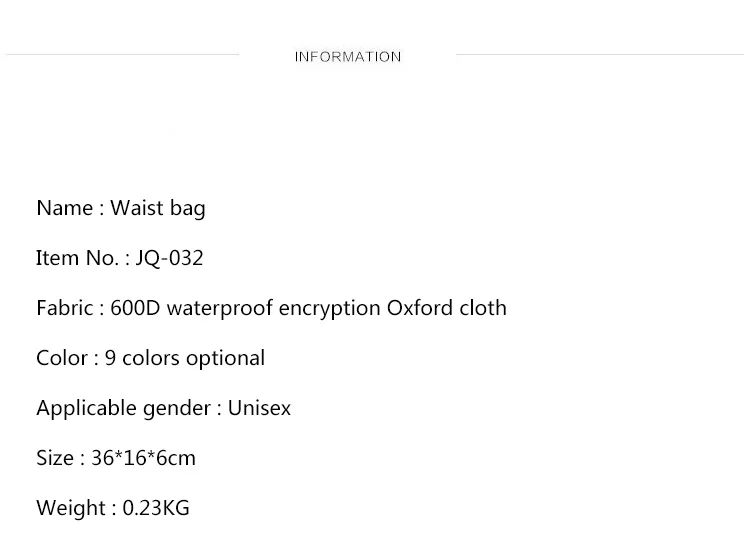750x544 pixels.
Task: Click the INFORMATION heading
Action: (348, 57)
